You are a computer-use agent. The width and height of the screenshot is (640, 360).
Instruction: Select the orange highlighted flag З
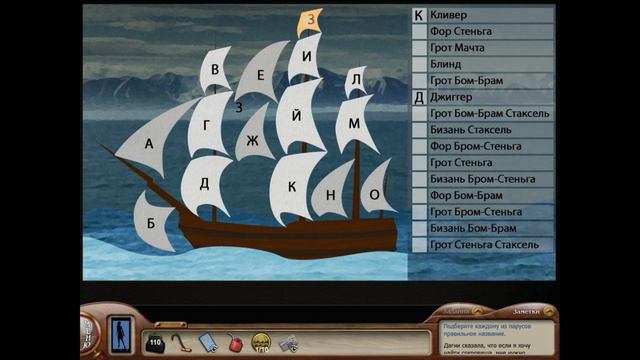311,21
